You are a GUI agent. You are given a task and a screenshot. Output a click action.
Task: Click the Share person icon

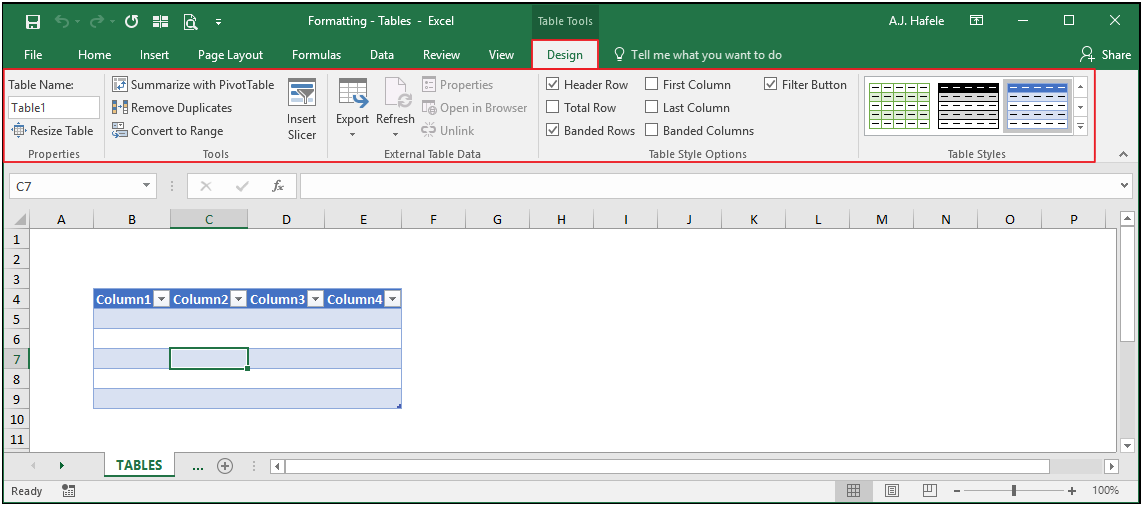[1087, 55]
